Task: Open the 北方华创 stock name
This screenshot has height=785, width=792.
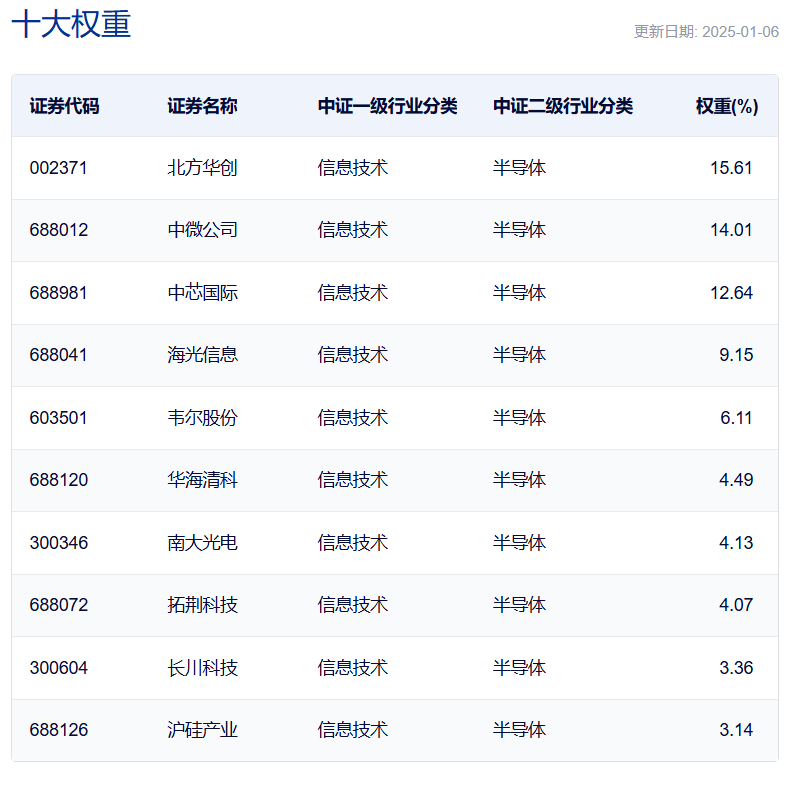Action: [203, 168]
